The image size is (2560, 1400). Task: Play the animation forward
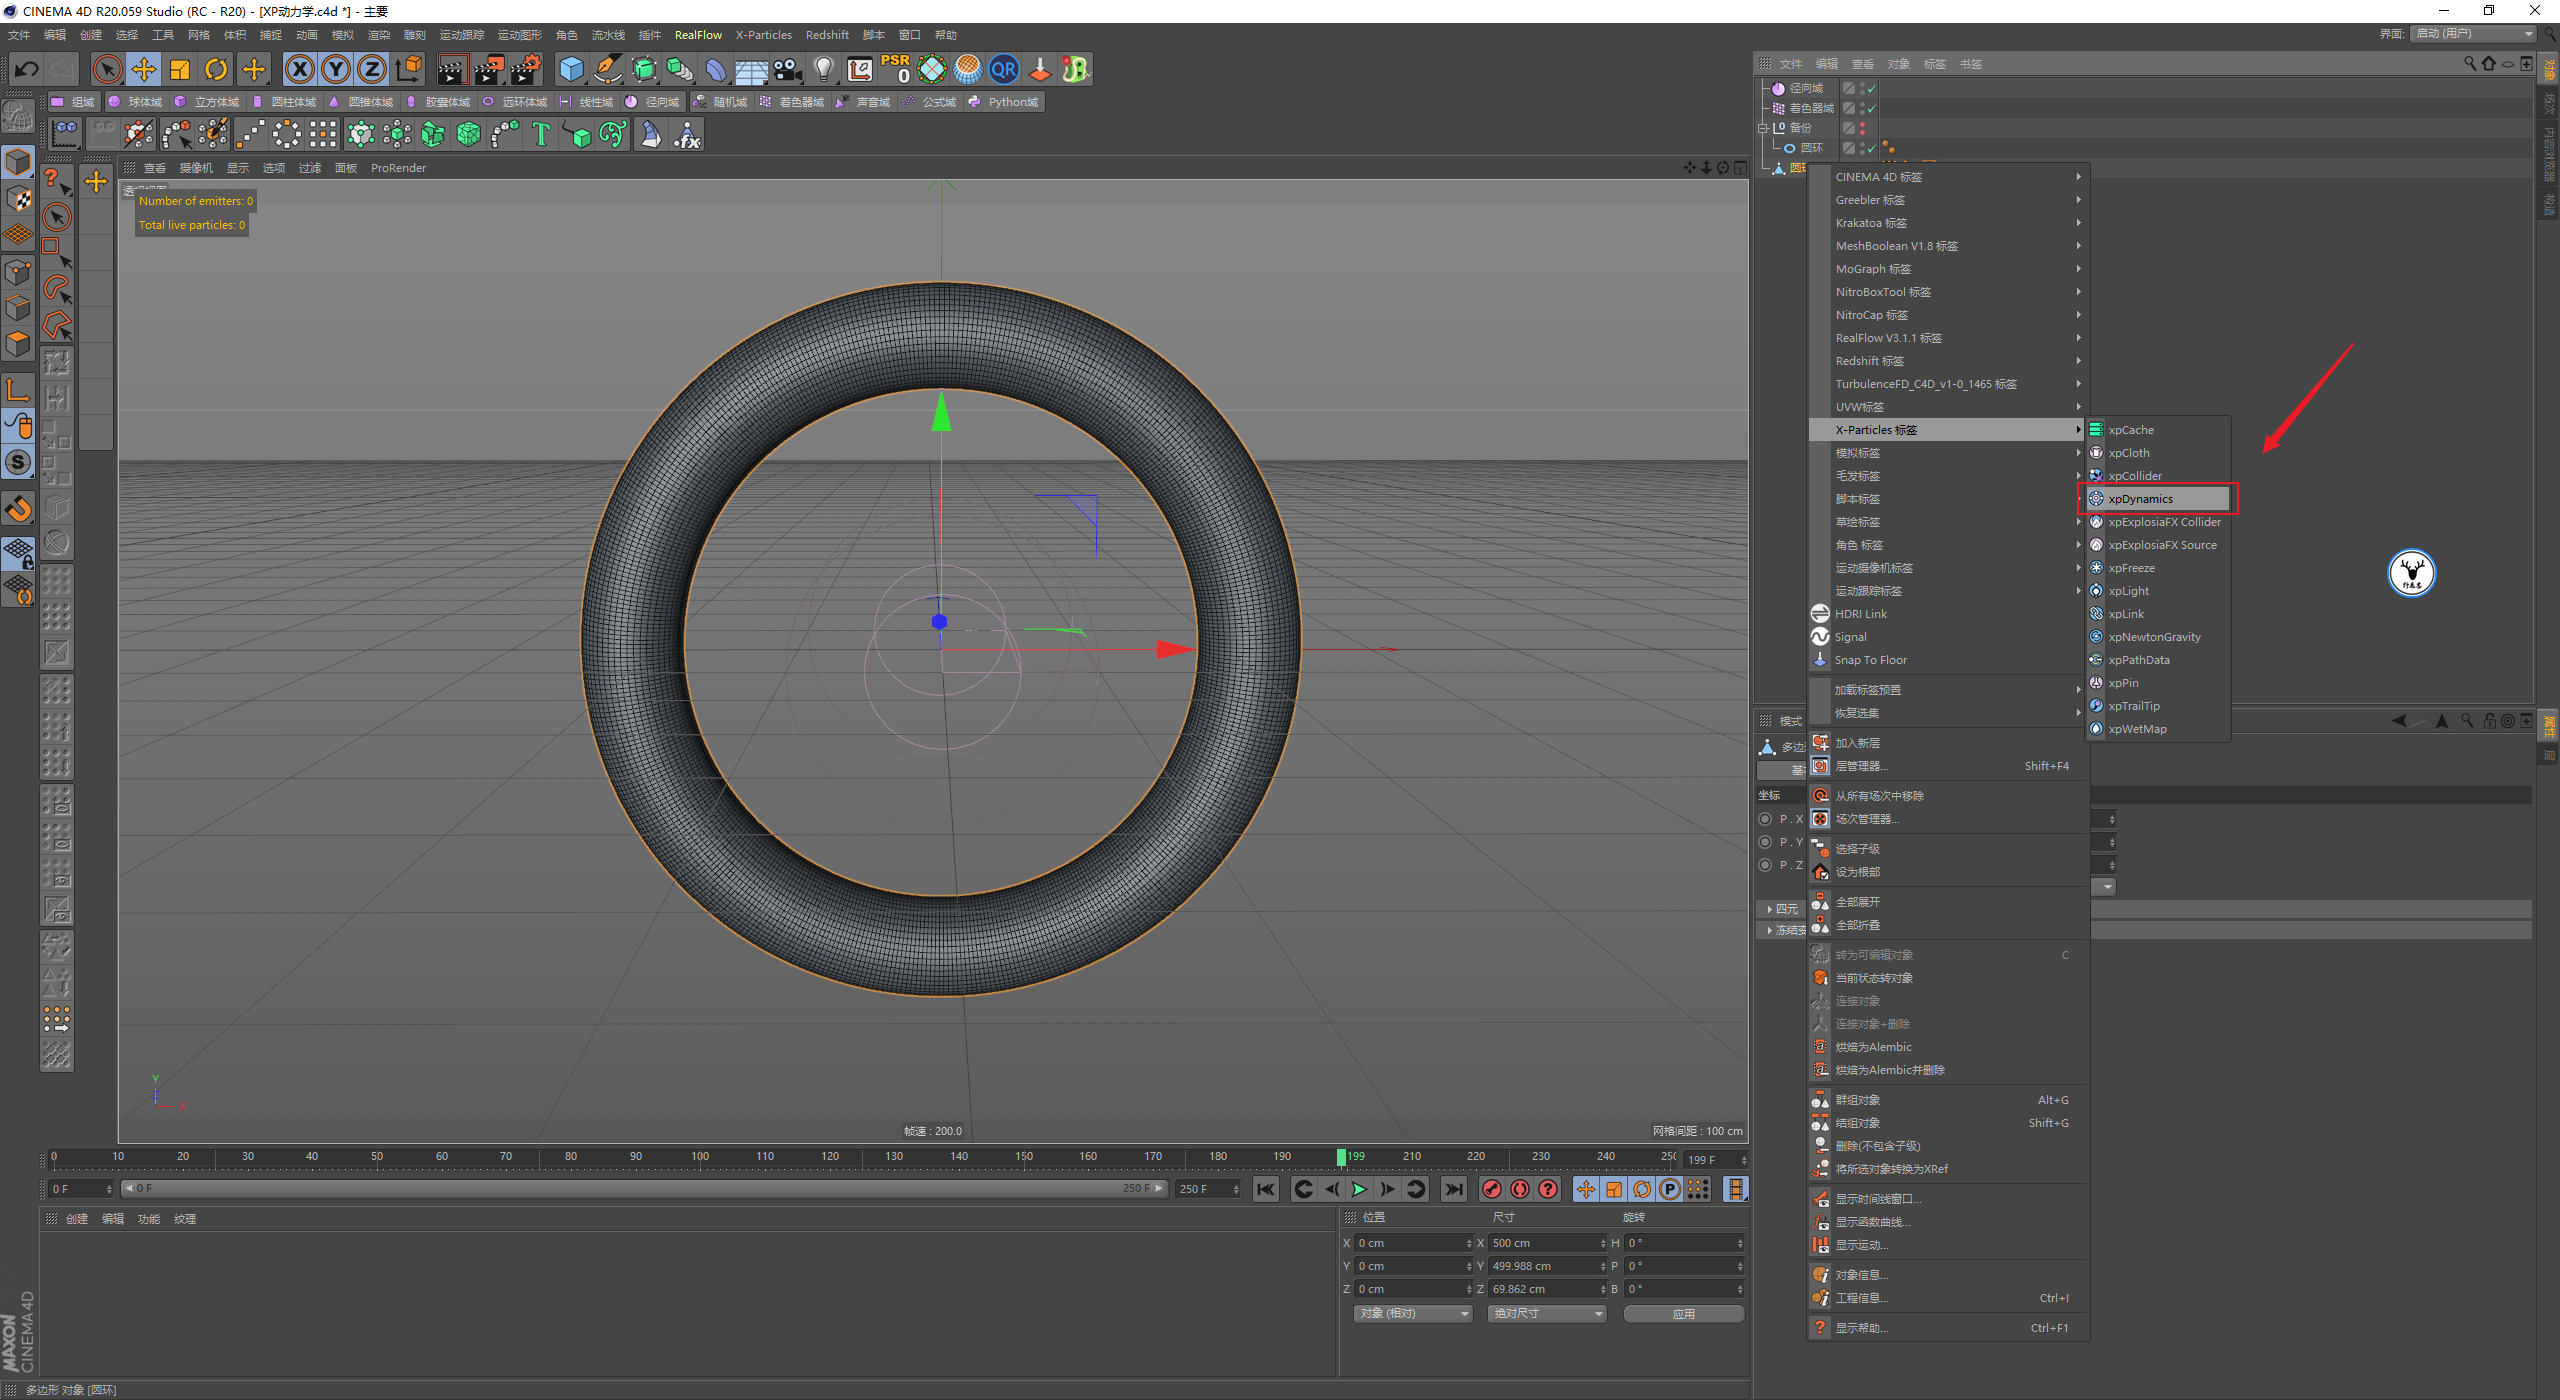pyautogui.click(x=1359, y=1189)
